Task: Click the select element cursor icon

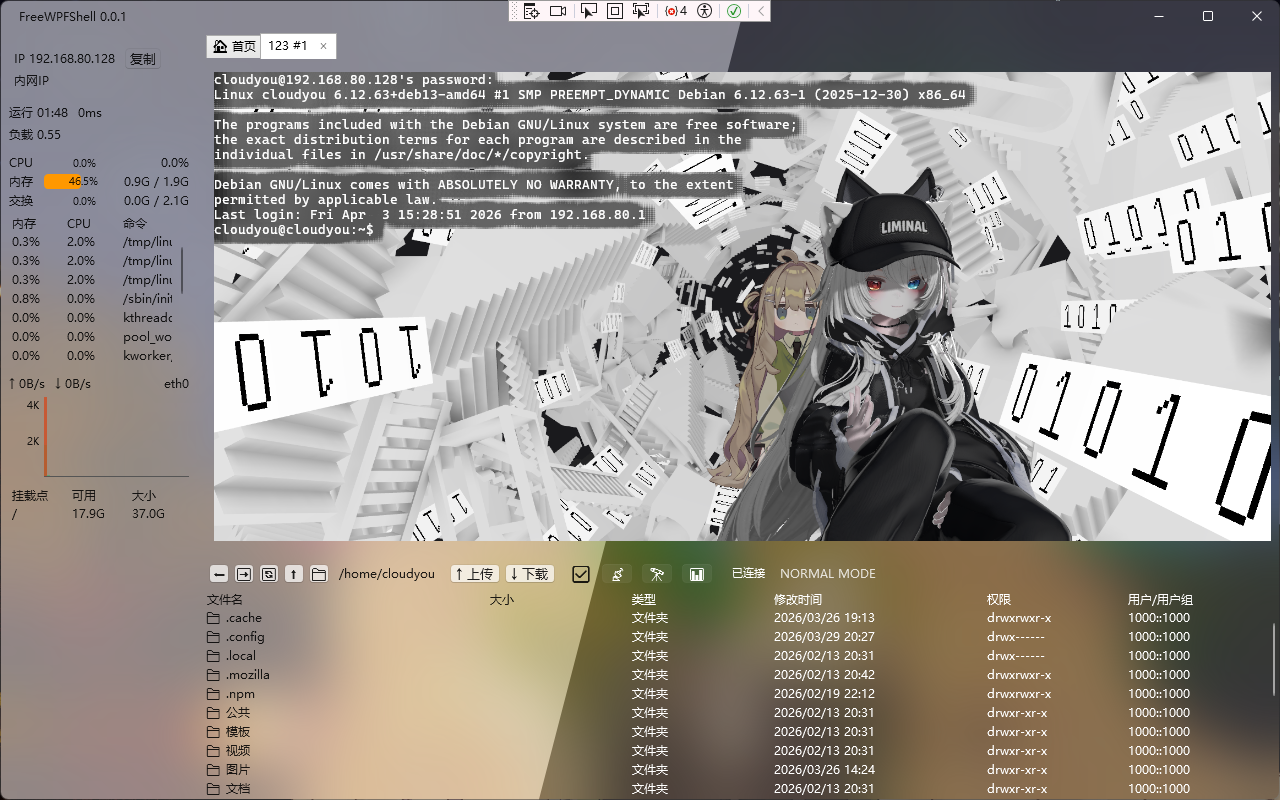Action: tap(589, 11)
